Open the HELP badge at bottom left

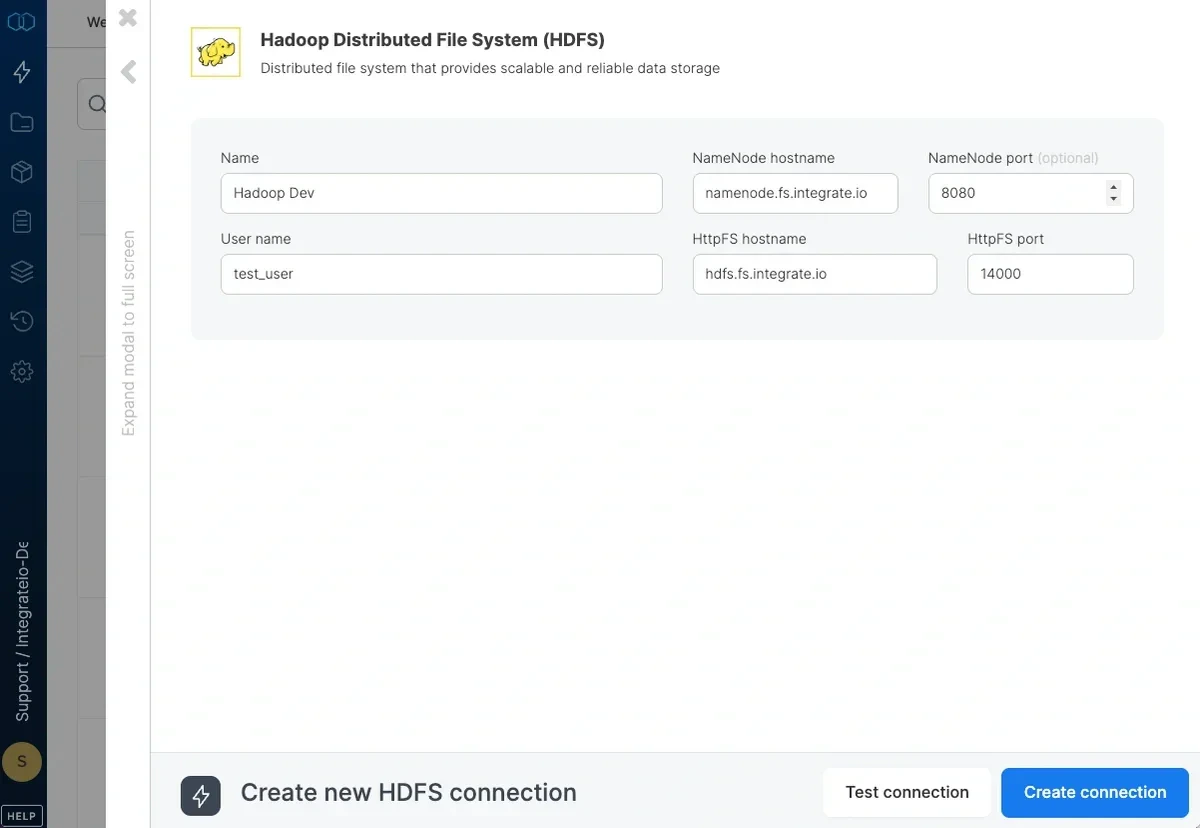point(22,815)
